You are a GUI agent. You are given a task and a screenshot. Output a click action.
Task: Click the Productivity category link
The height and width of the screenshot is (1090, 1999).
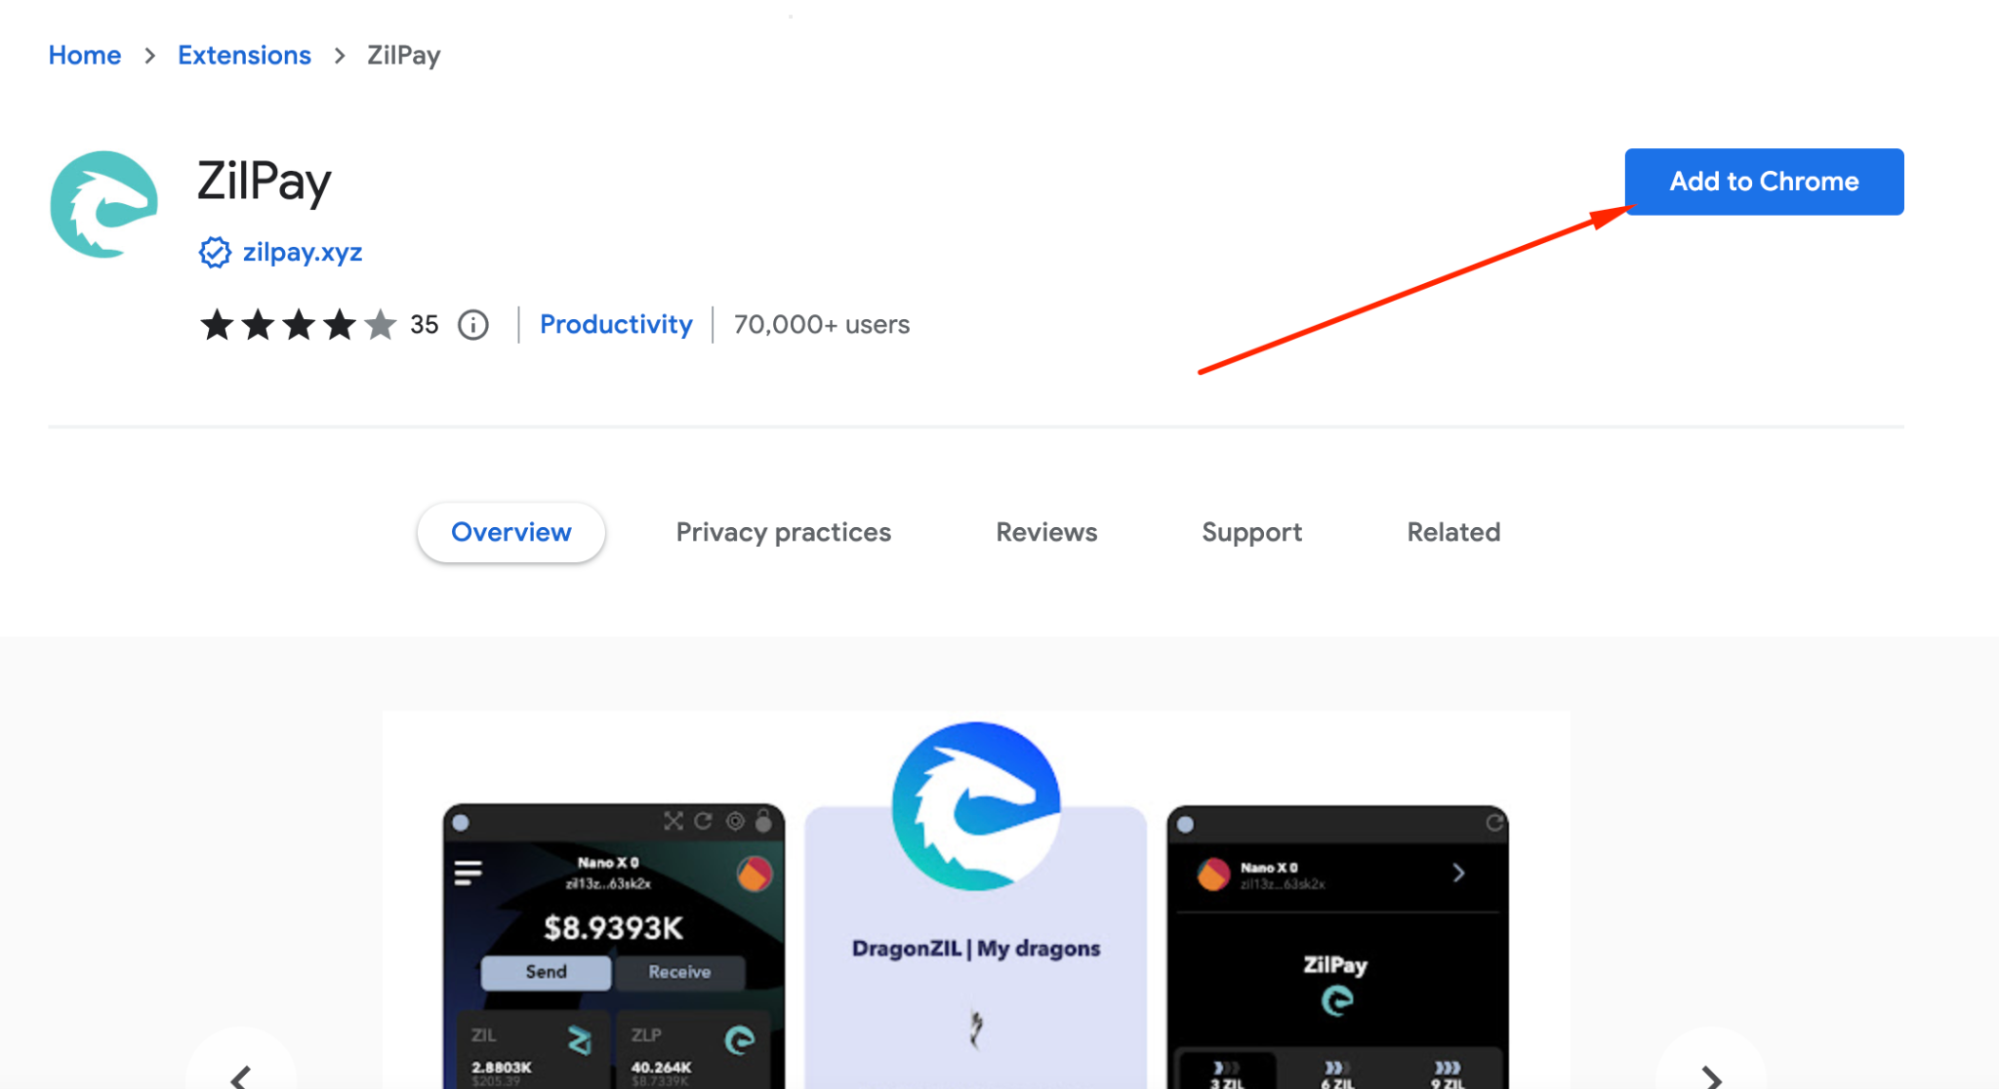(x=616, y=324)
